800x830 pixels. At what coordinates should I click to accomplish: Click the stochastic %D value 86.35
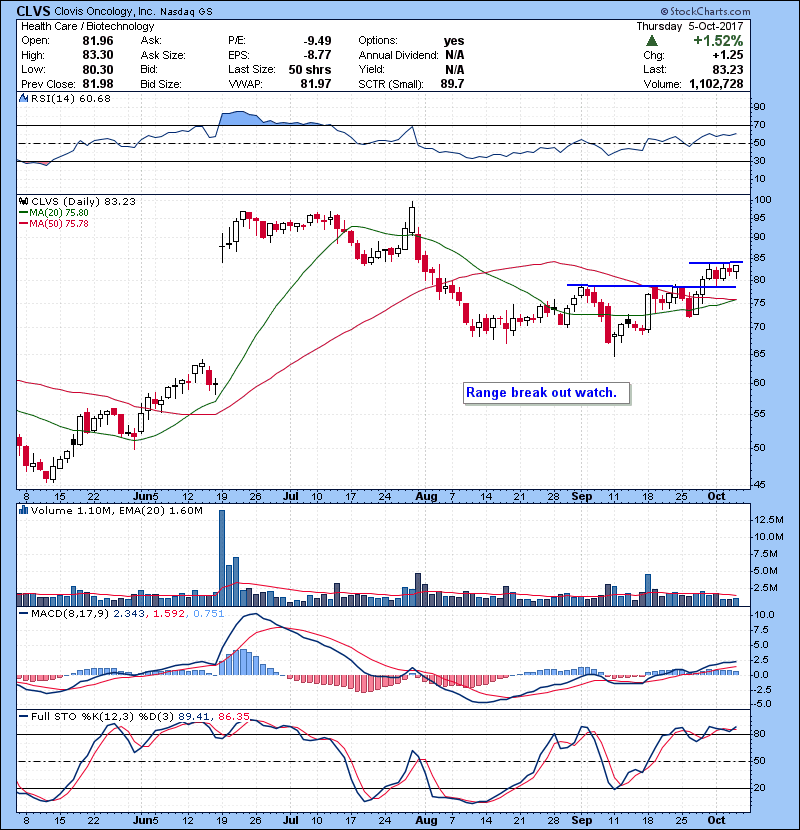[x=233, y=716]
